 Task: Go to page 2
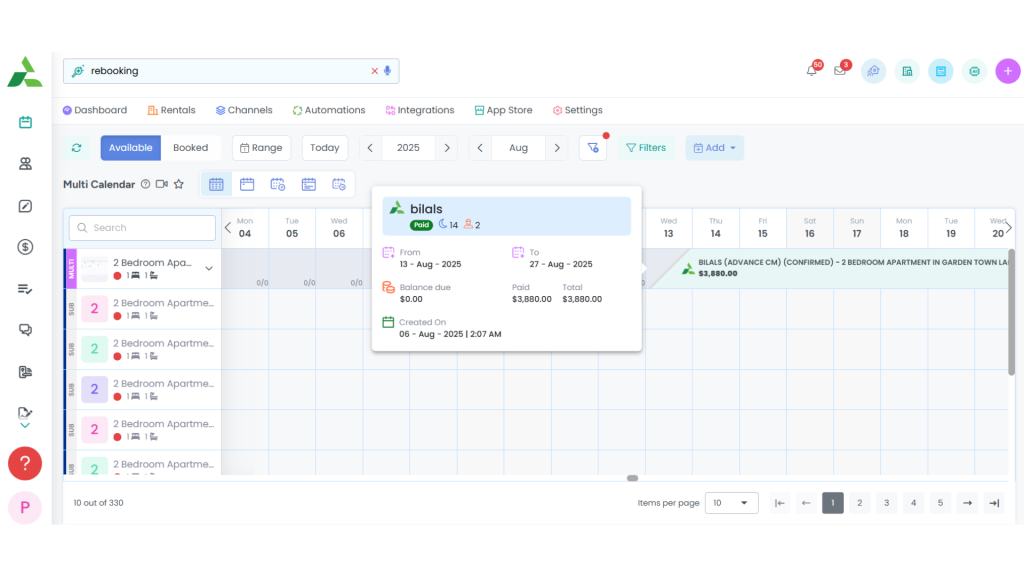pos(859,503)
